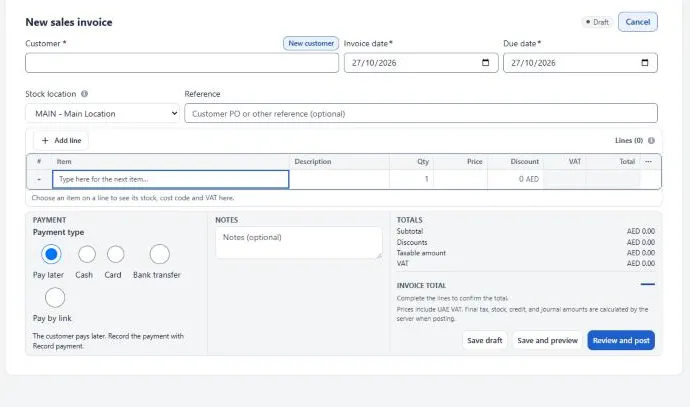Viewport: 690px width, 407px height.
Task: Click the INVOICE TOTAL heading
Action: (421, 286)
